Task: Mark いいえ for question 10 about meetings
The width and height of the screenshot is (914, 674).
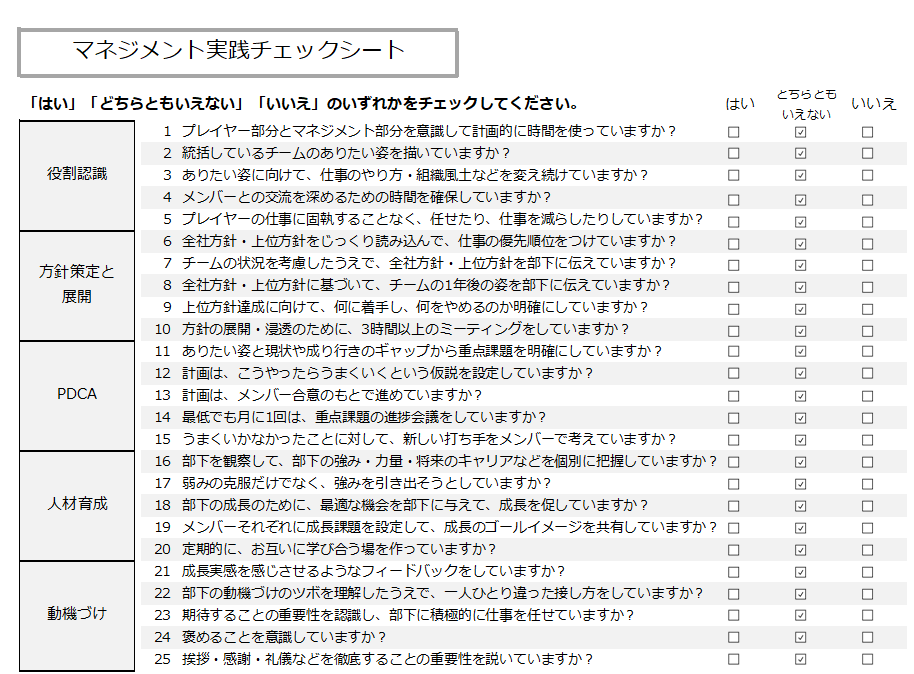Action: point(867,330)
